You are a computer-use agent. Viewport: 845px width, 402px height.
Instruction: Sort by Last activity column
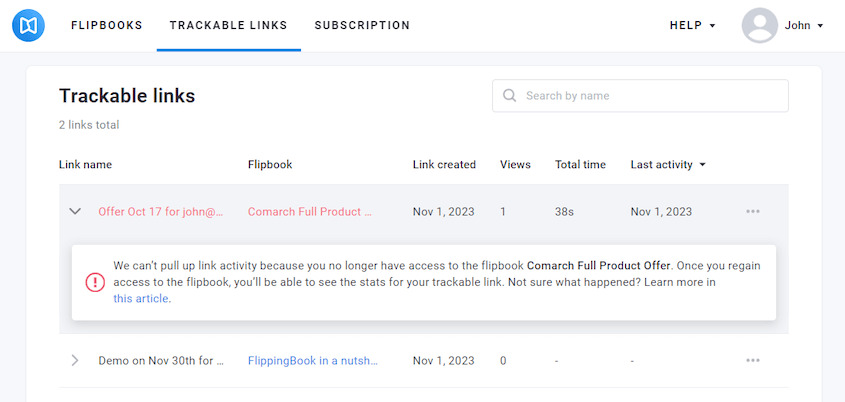coord(668,164)
